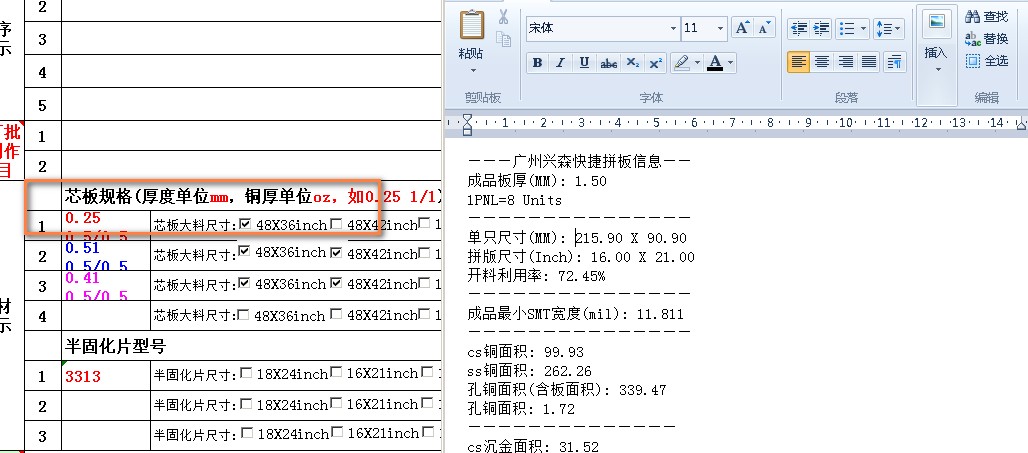Click the Grow font button

(x=742, y=28)
